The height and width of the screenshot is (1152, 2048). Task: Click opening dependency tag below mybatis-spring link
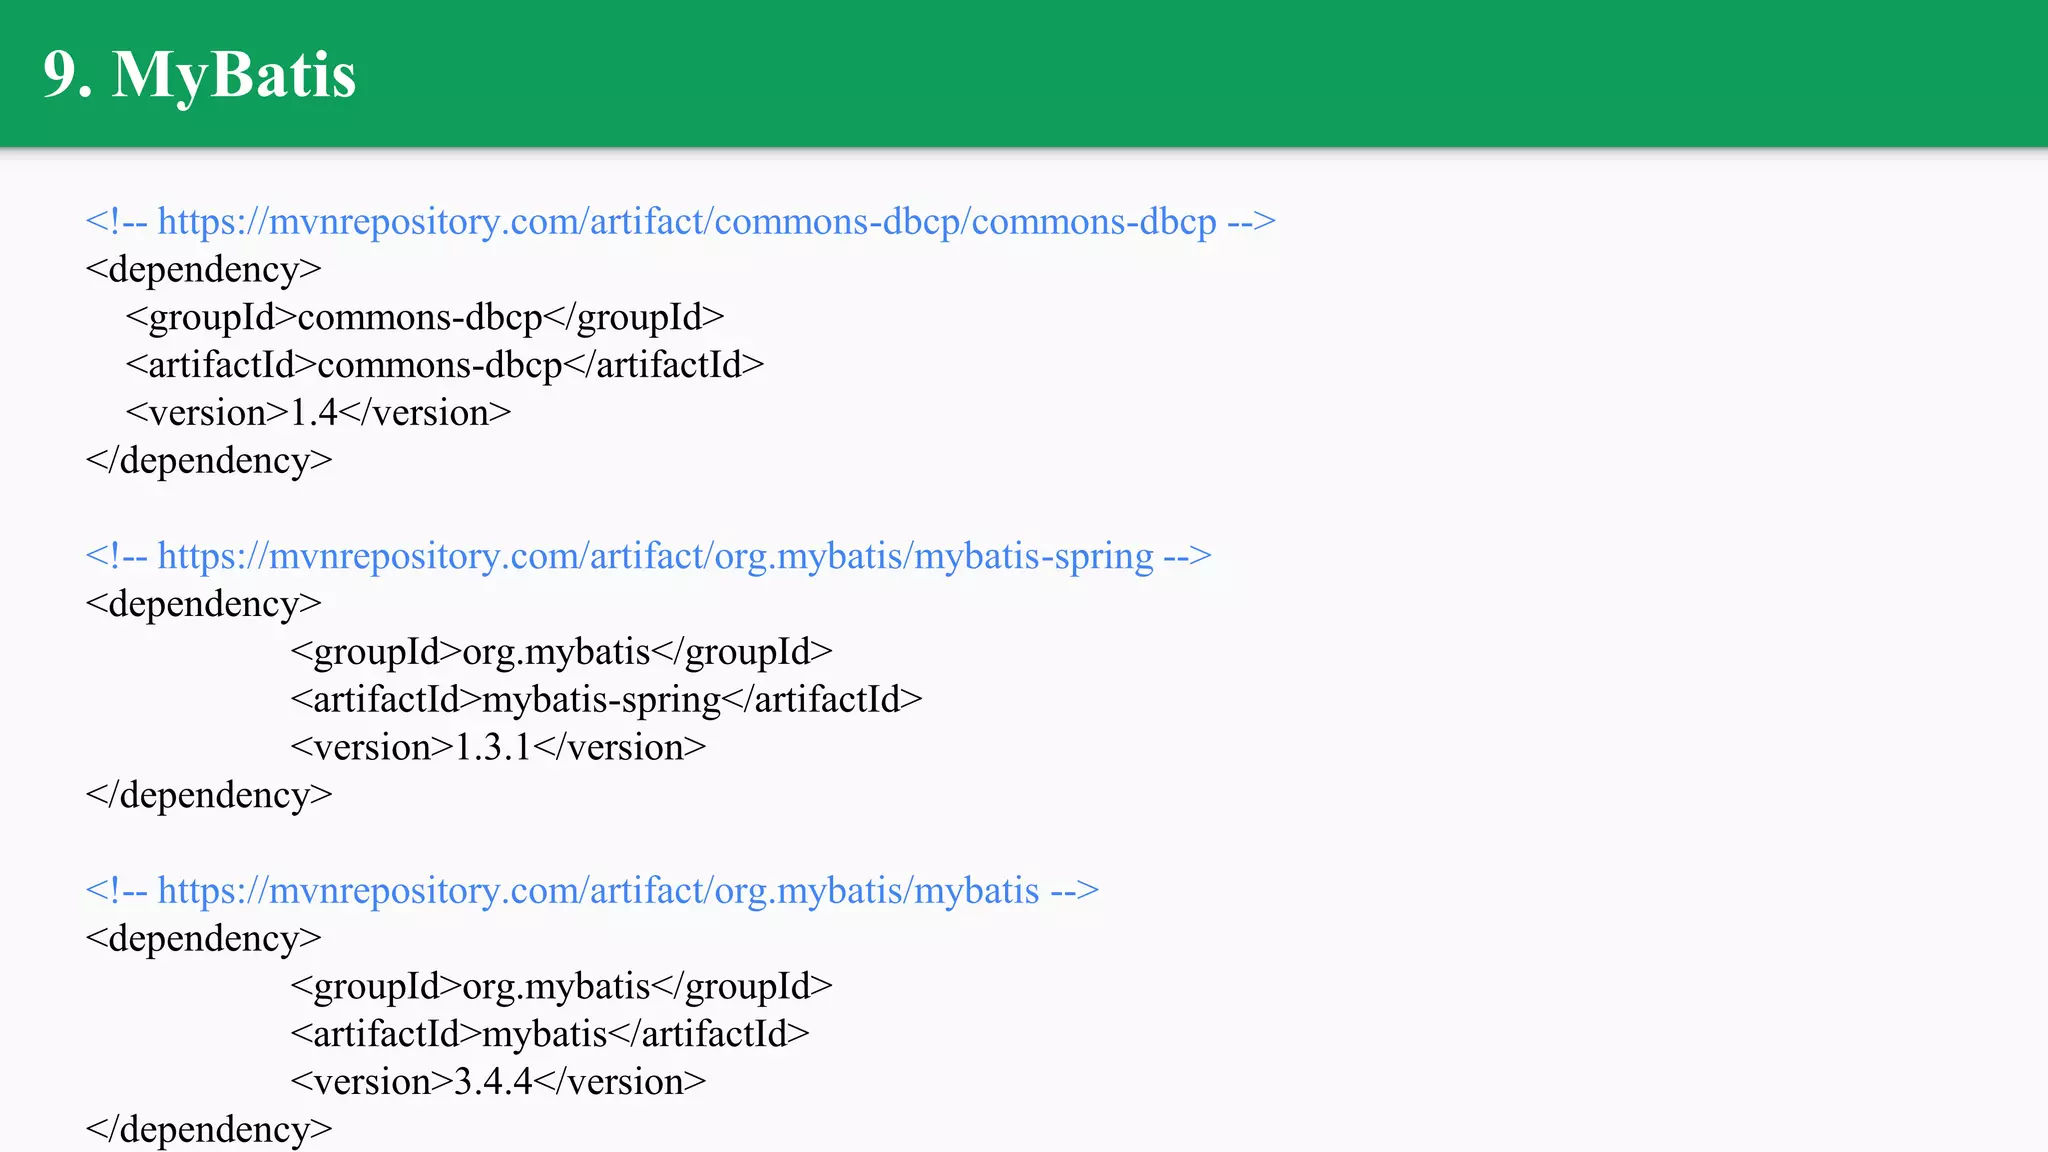[x=204, y=604]
